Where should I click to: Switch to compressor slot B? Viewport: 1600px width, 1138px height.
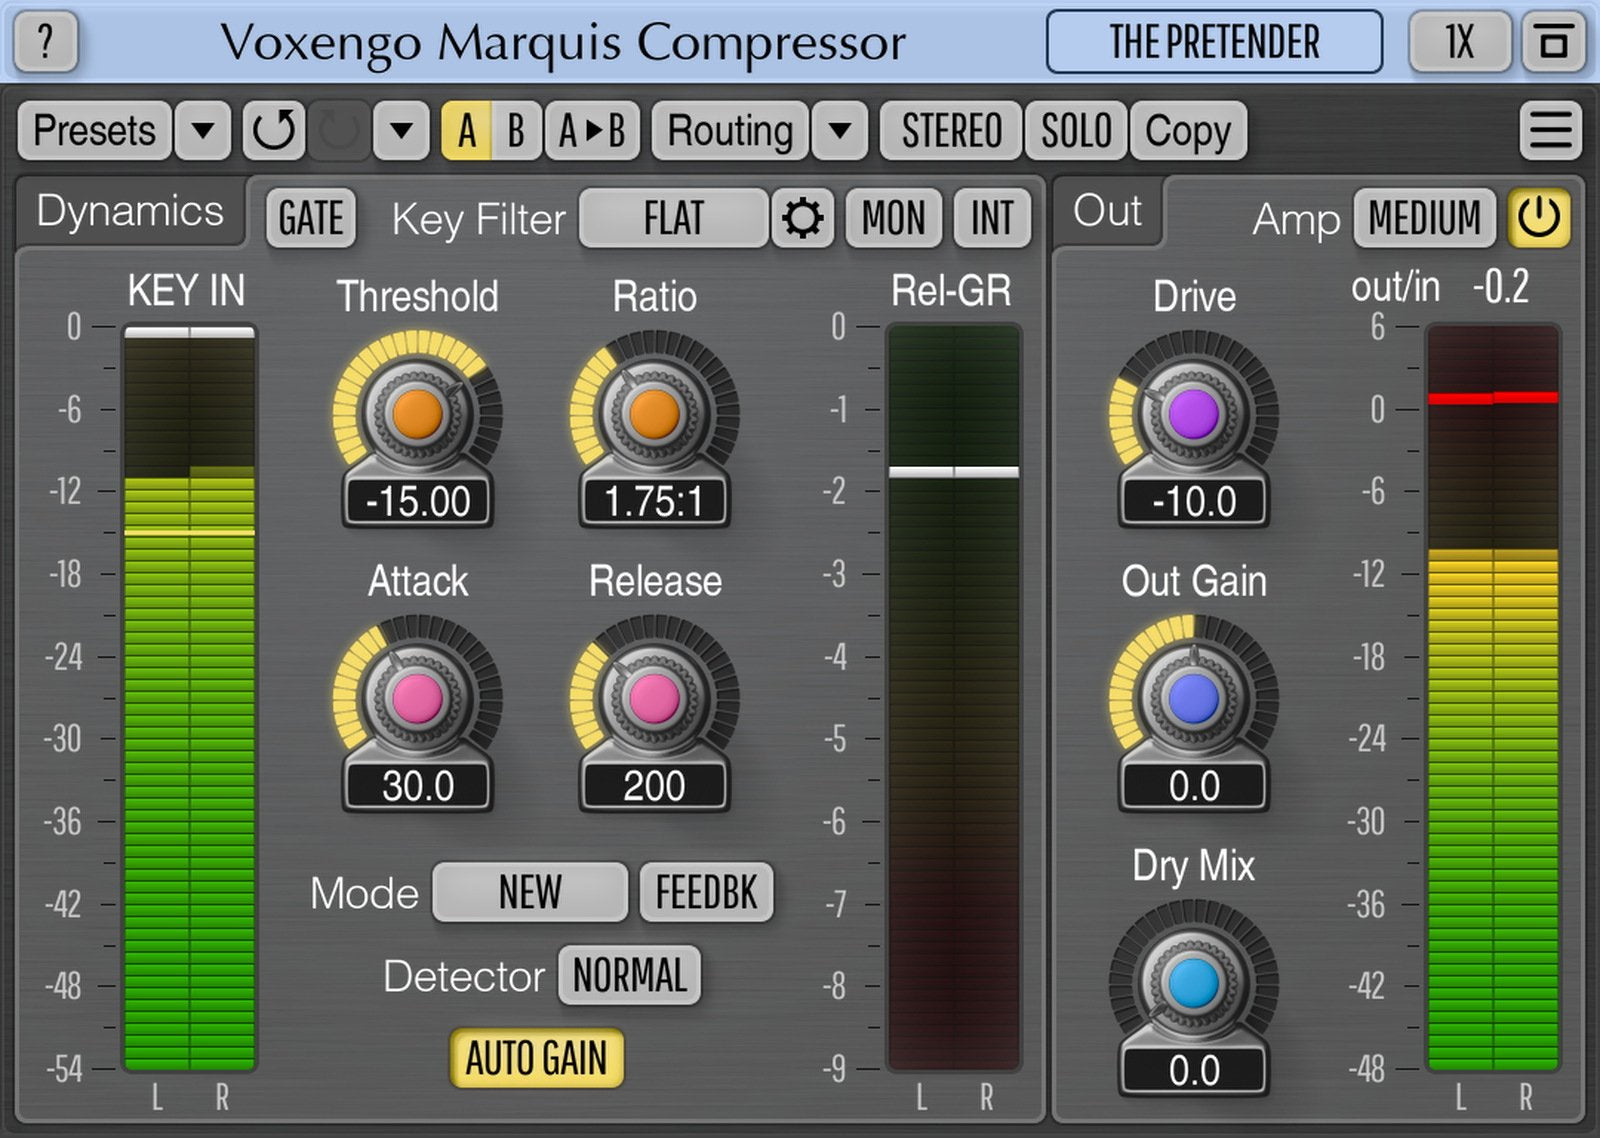coord(513,130)
